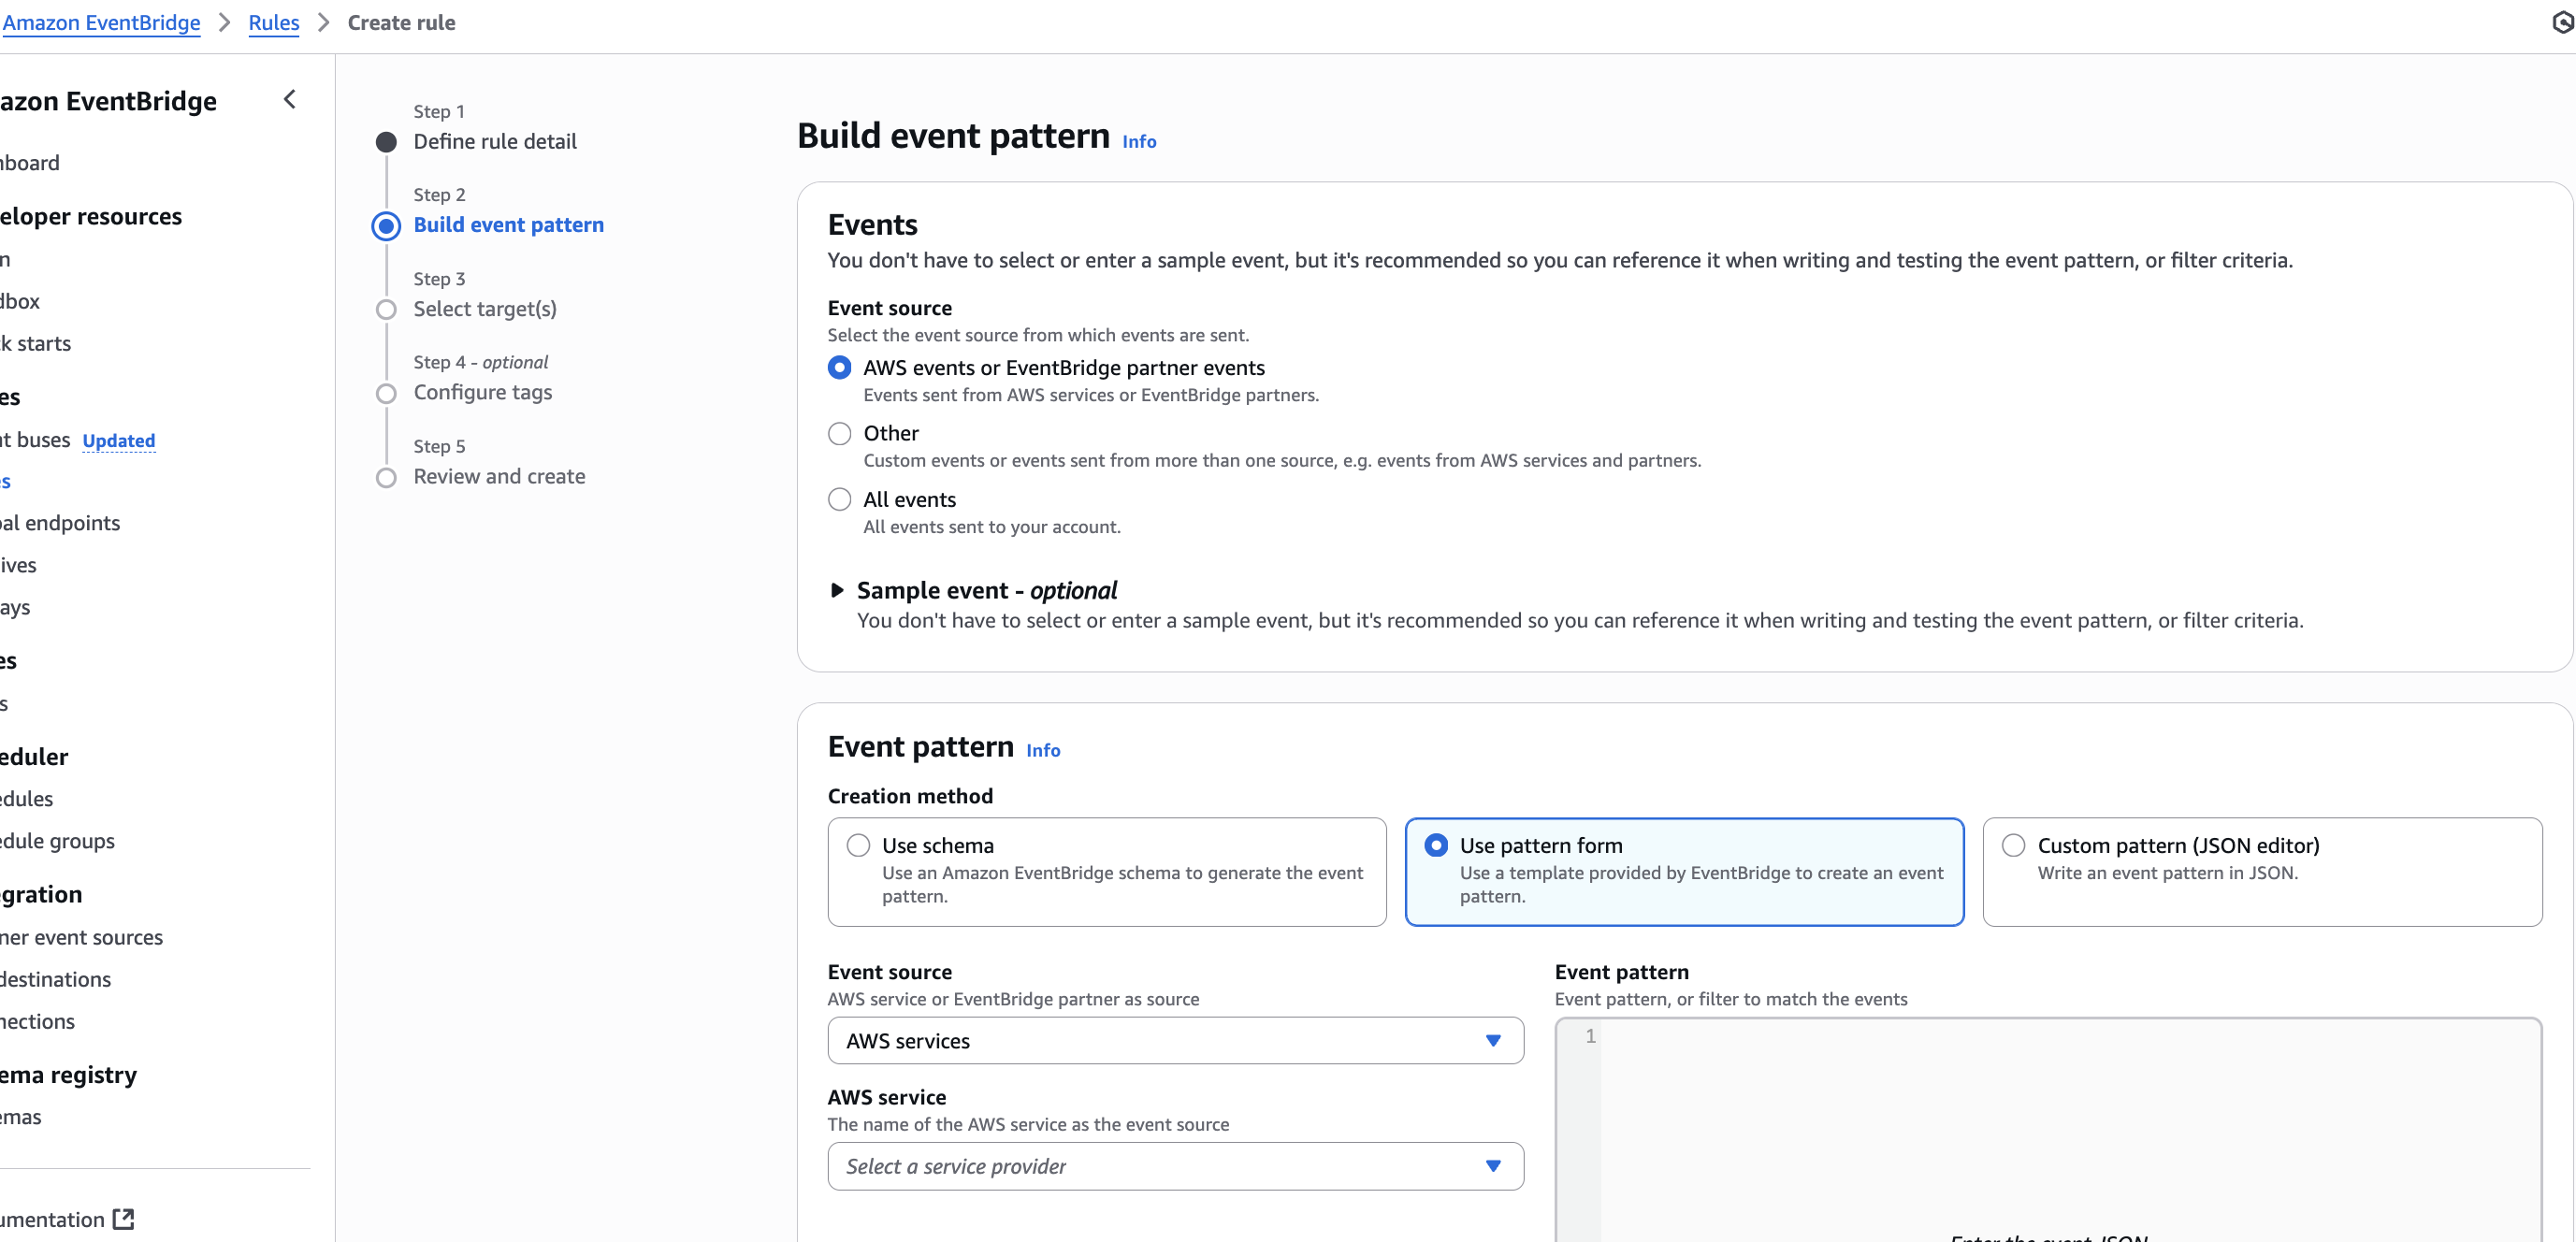This screenshot has width=2576, height=1242.
Task: Go to Step 3 Select target(s)
Action: coord(485,309)
